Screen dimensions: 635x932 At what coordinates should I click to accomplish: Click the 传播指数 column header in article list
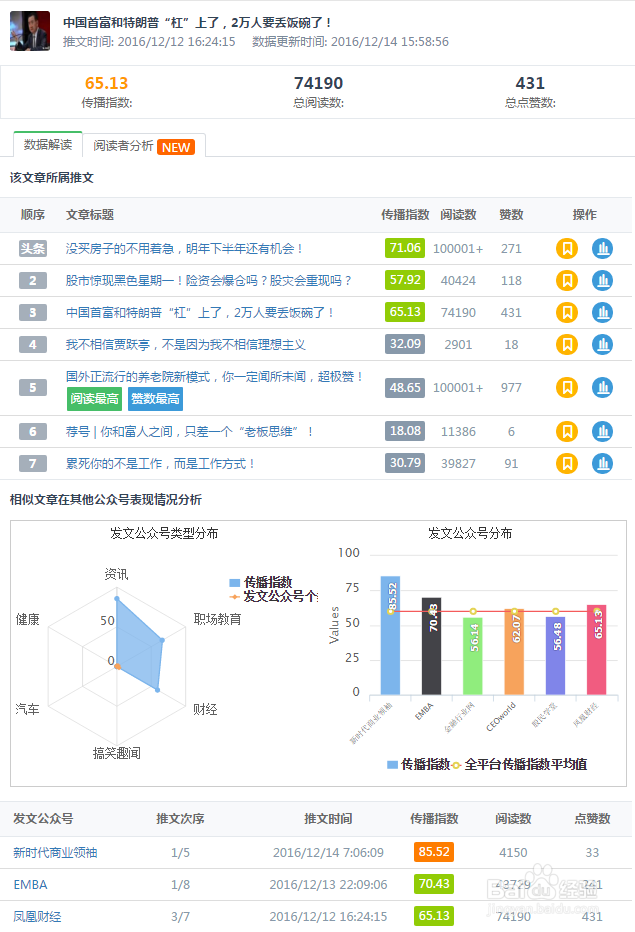(x=405, y=215)
